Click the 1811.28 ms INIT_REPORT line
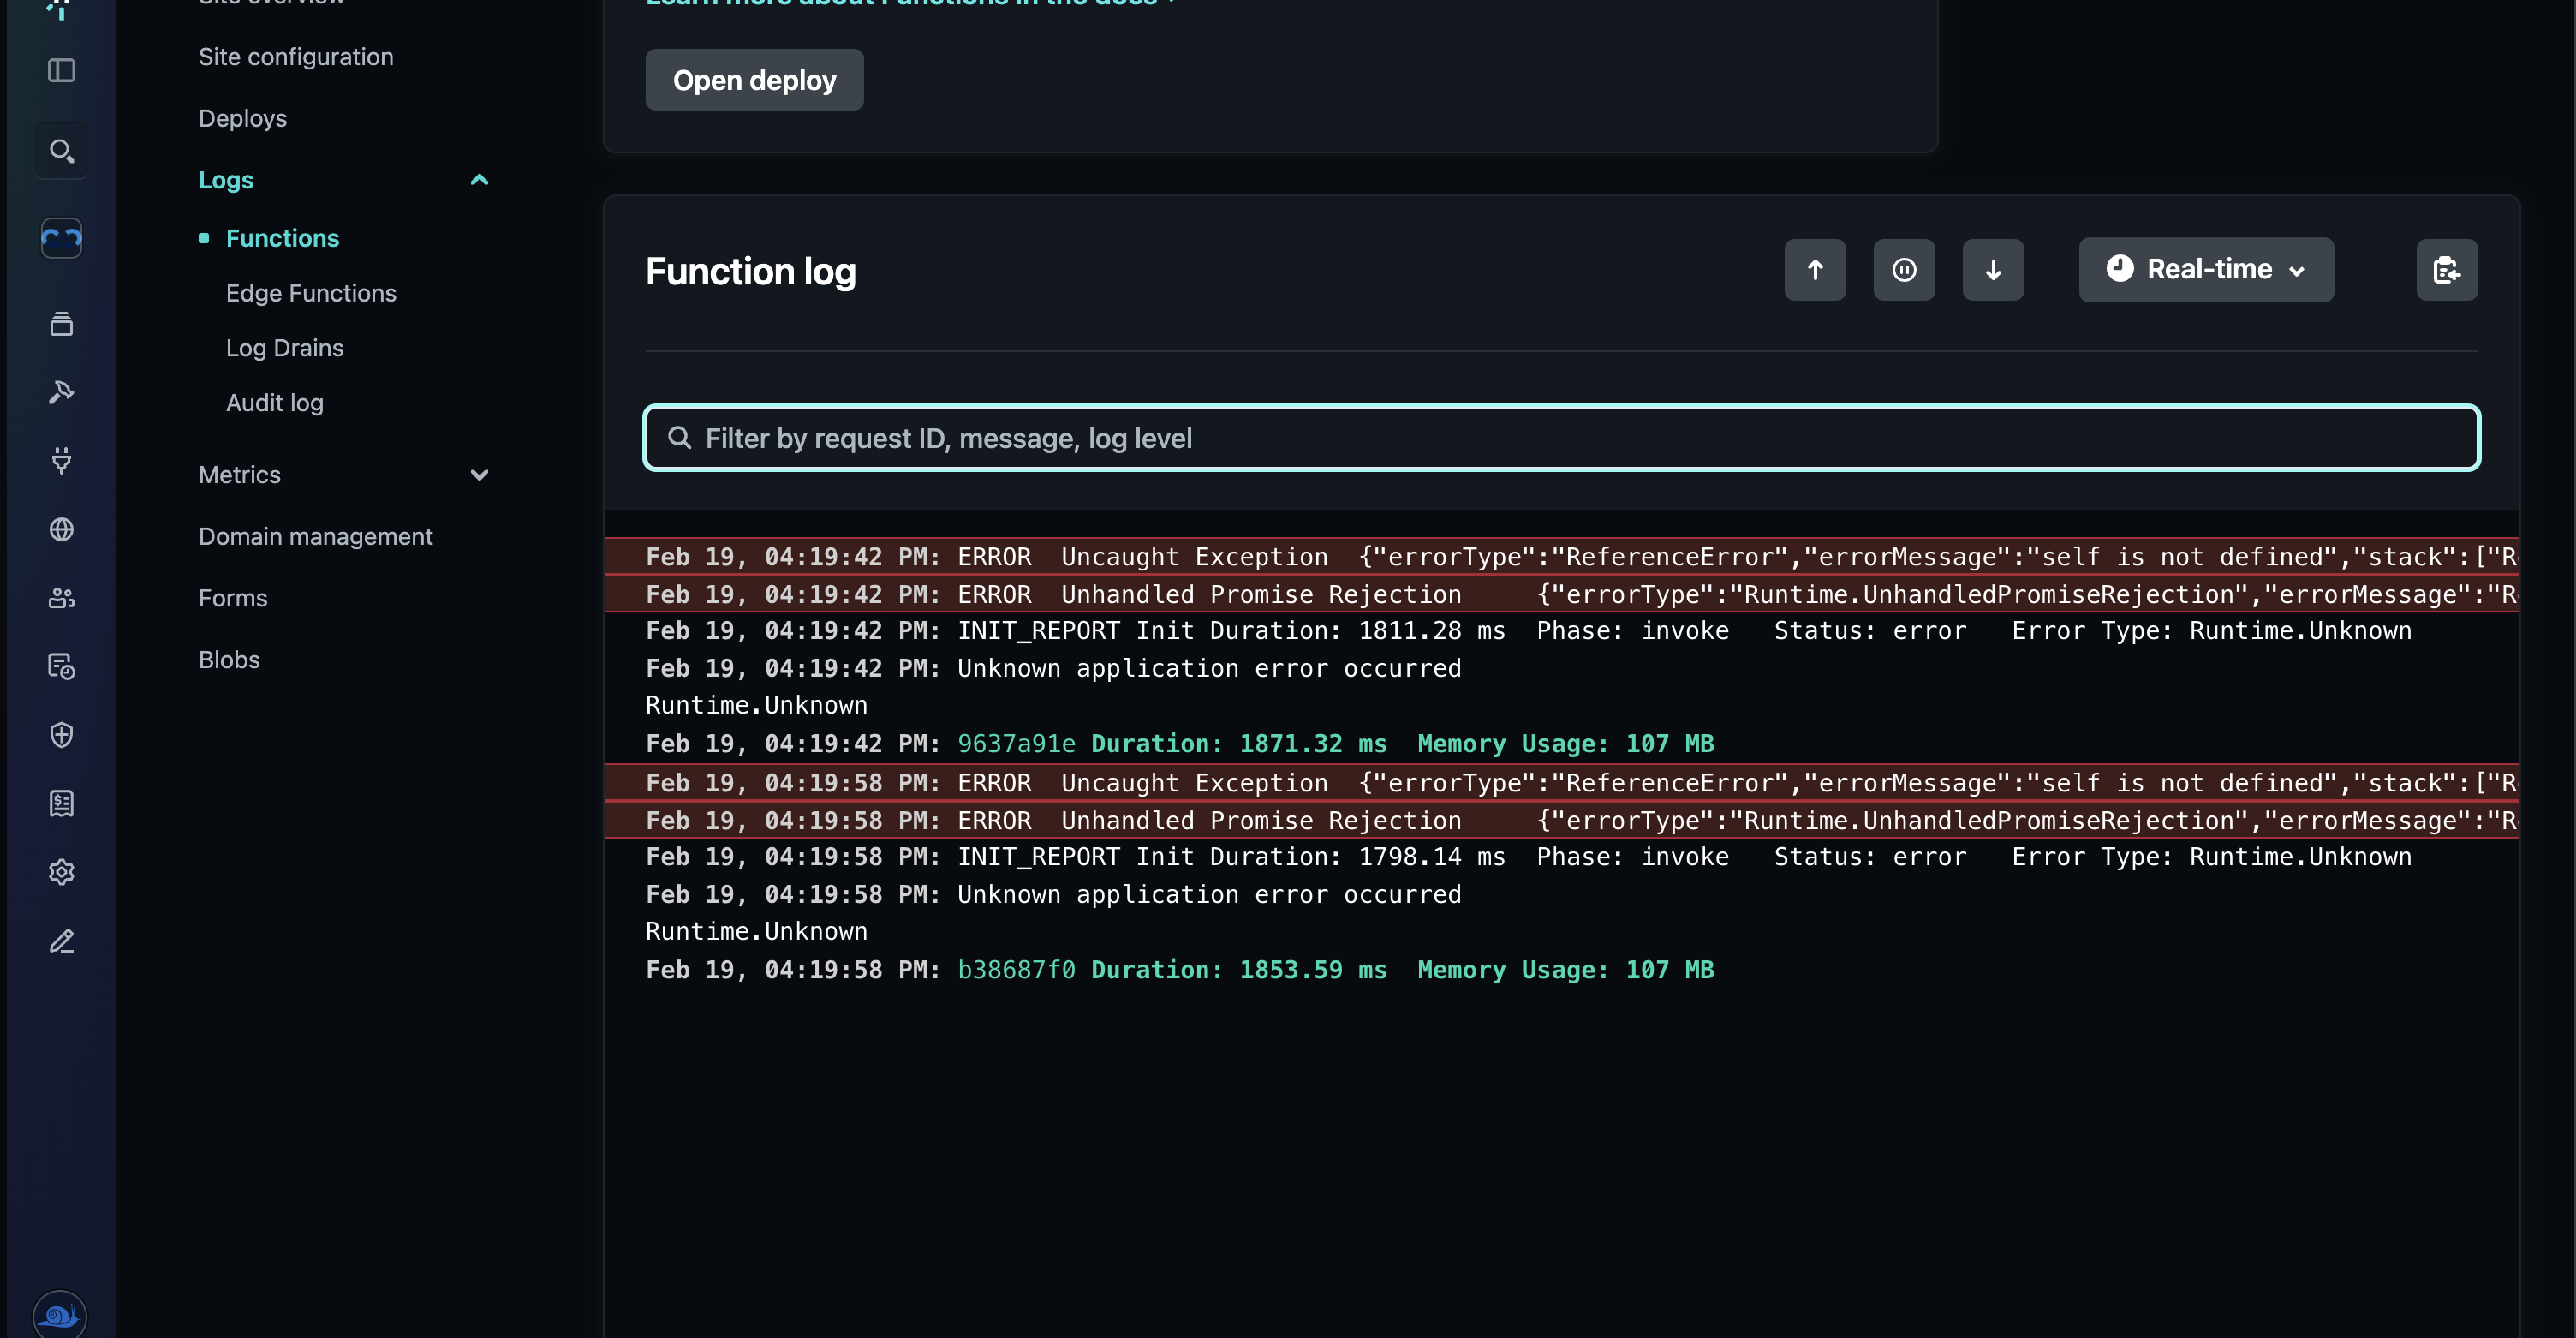The width and height of the screenshot is (2576, 1338). point(1528,631)
